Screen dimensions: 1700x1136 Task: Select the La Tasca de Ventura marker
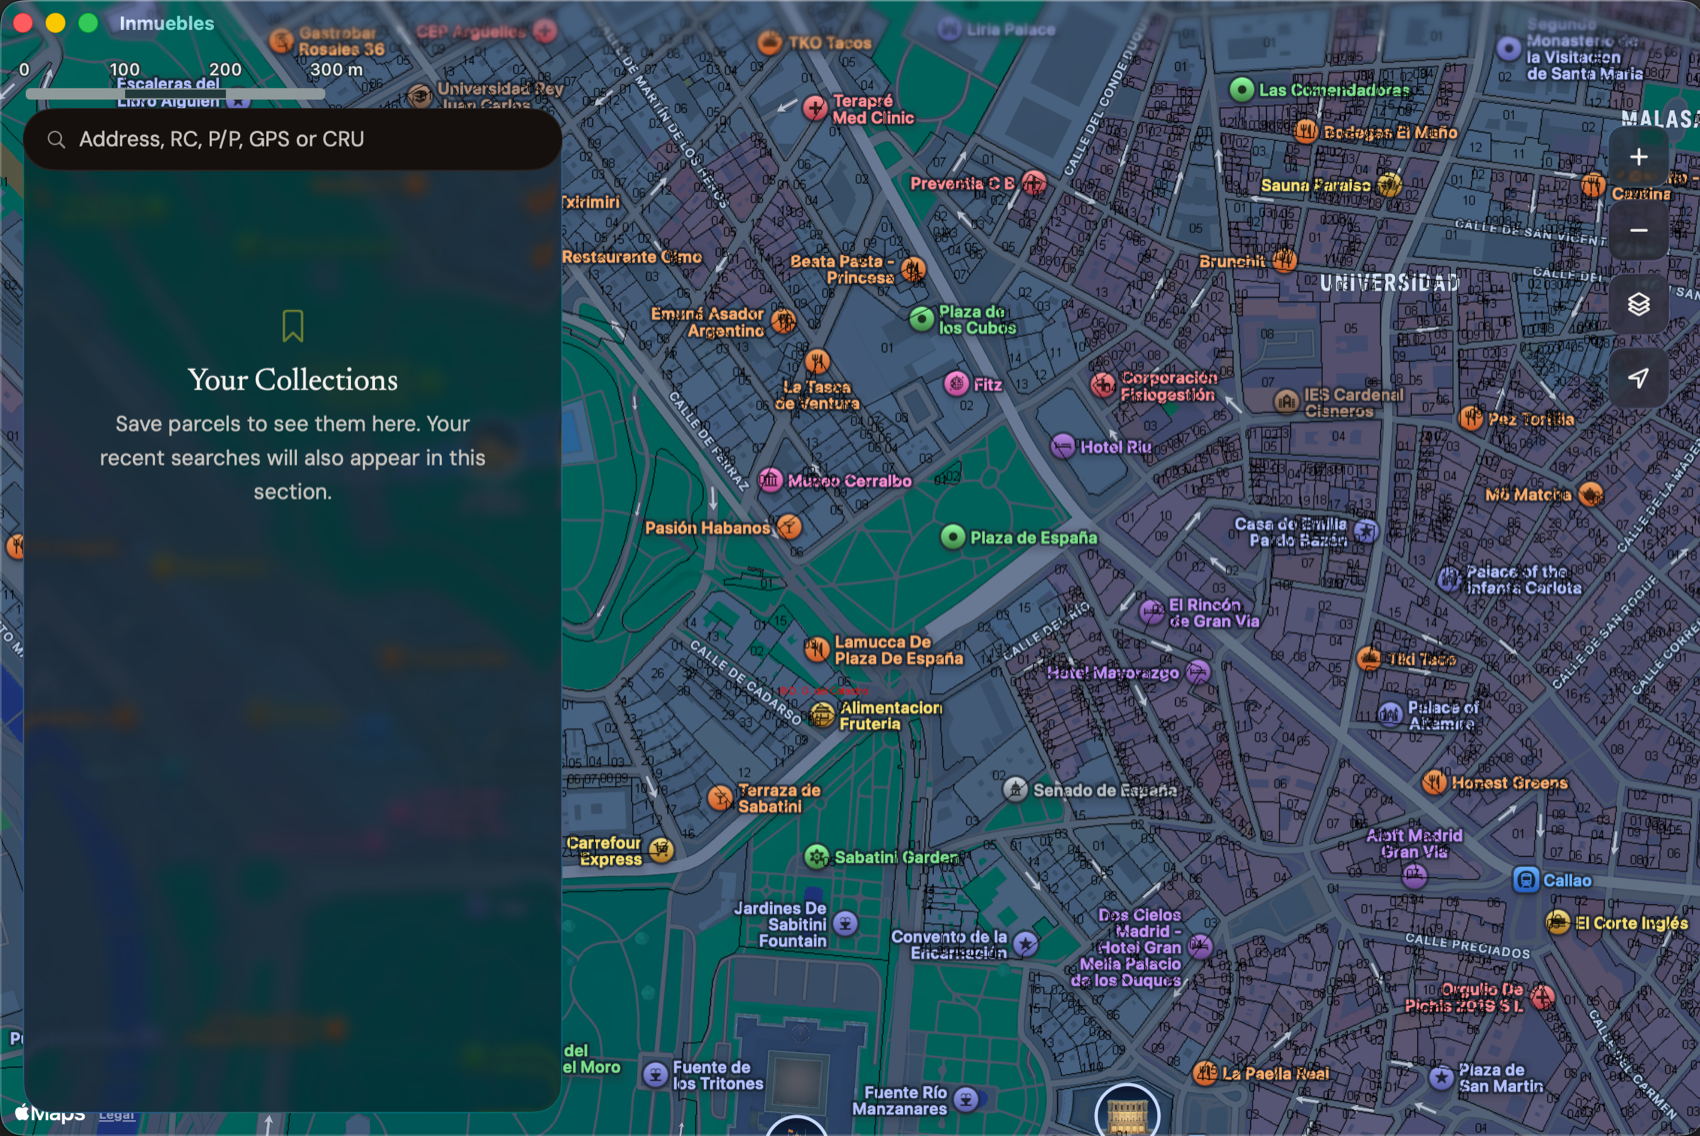pyautogui.click(x=818, y=361)
